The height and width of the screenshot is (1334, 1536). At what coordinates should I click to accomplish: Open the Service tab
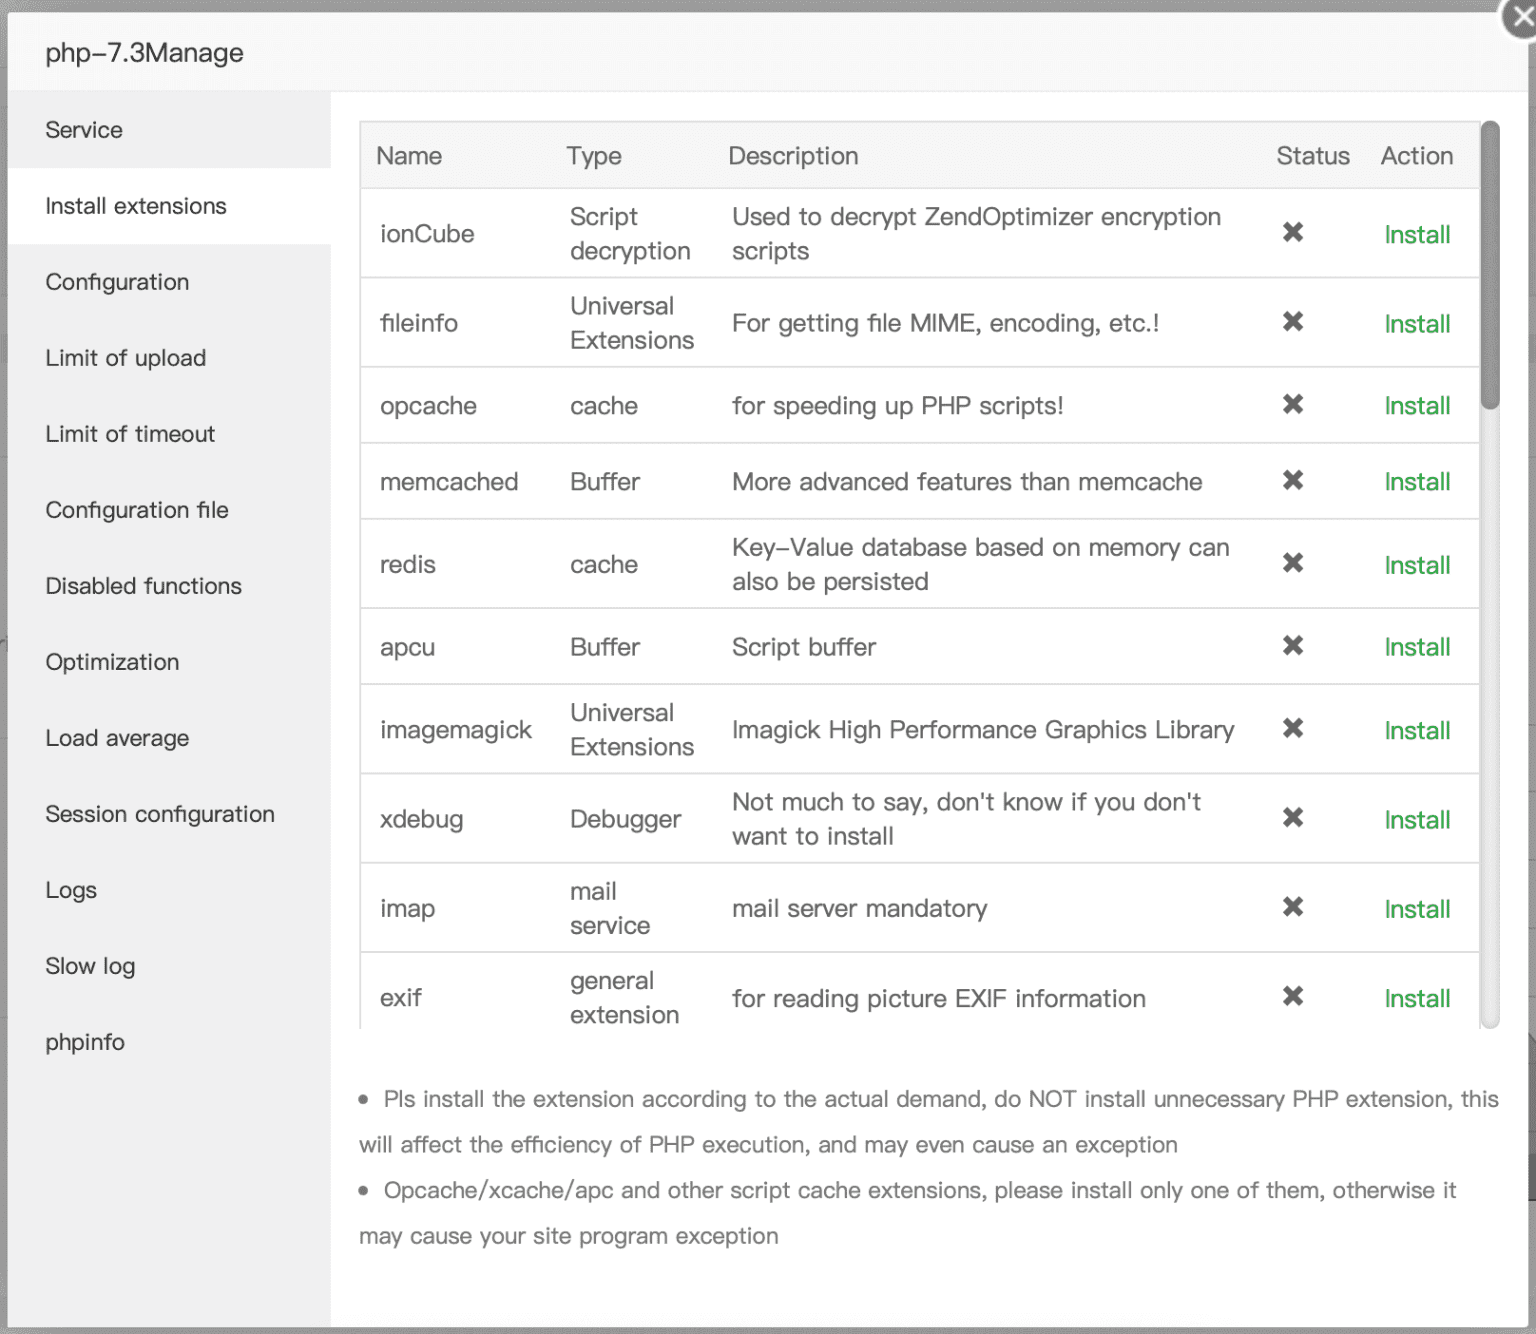point(84,130)
